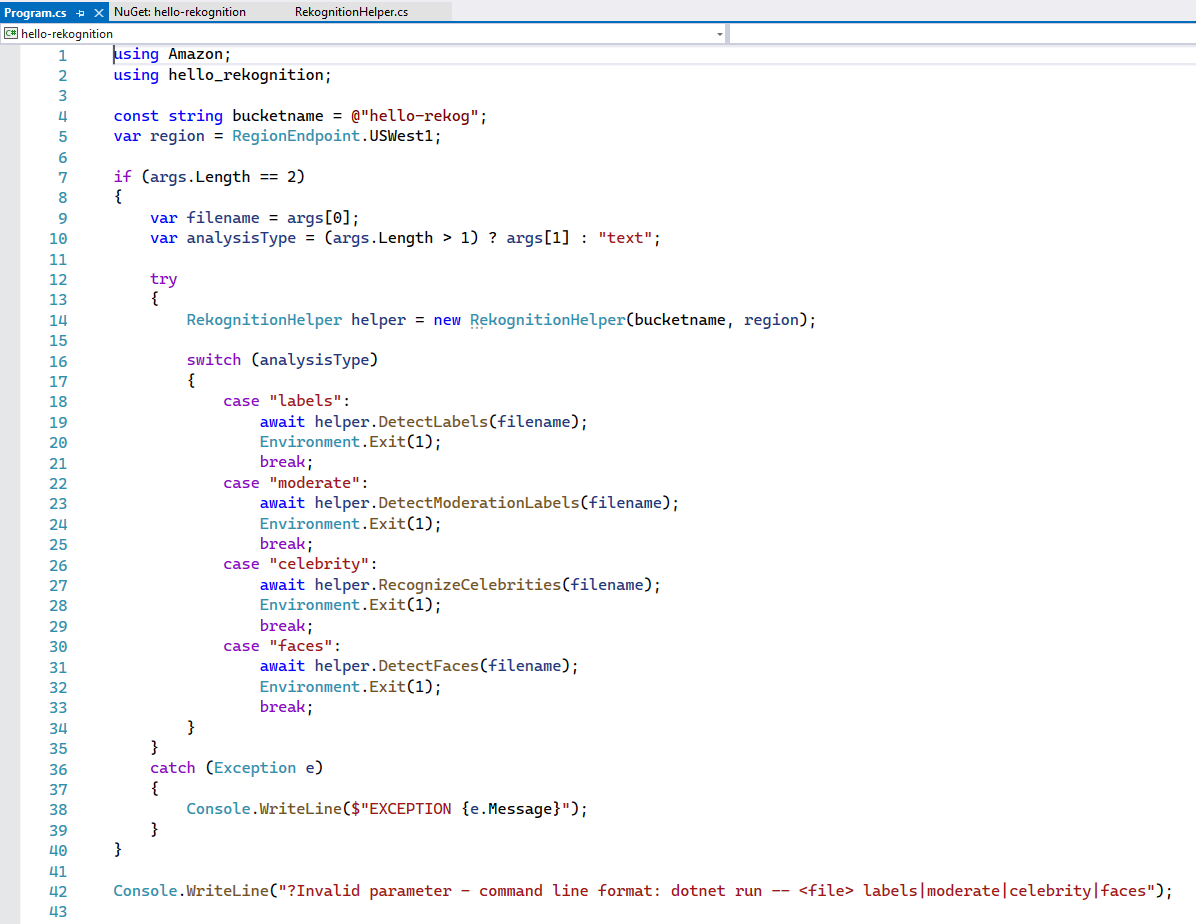The width and height of the screenshot is (1196, 924).
Task: Click line number 26 in the gutter
Action: pos(58,565)
